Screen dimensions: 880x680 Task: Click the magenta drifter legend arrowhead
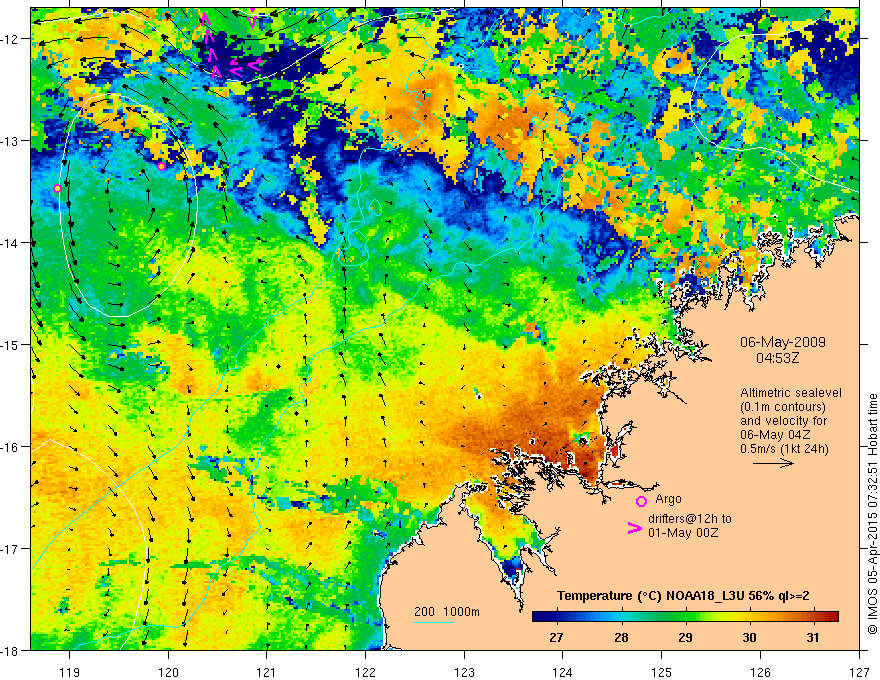click(x=635, y=528)
